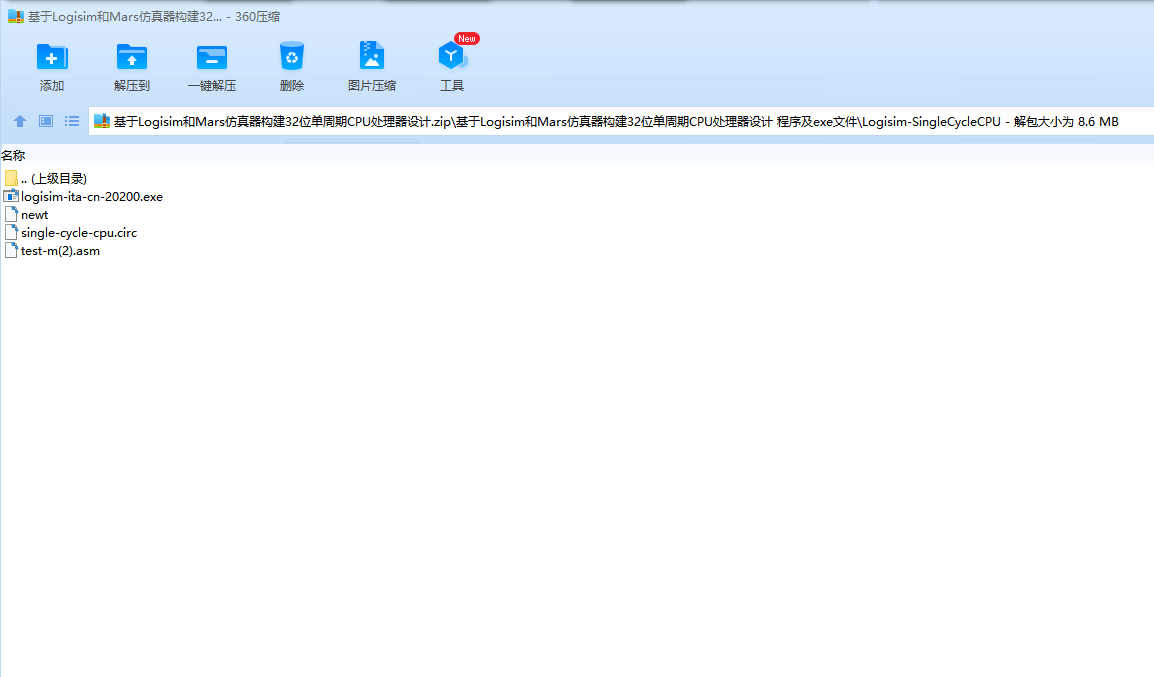Select the file named newt
This screenshot has height=677, width=1154.
(35, 215)
